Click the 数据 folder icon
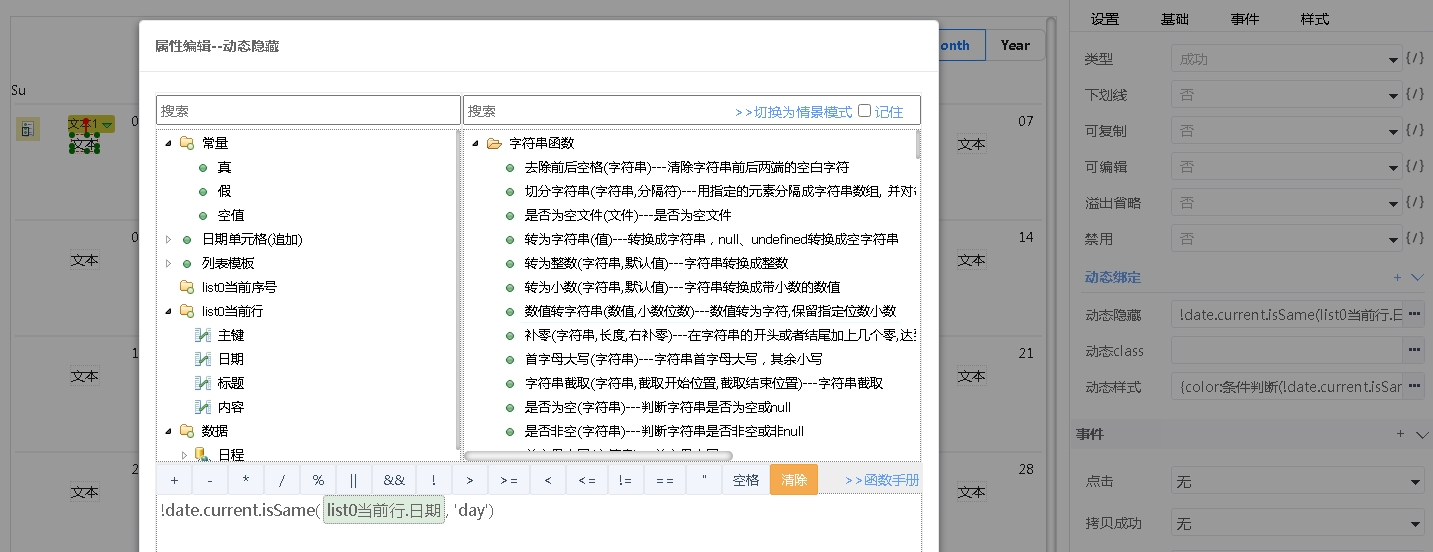Screen dimensions: 1433x552 click(186, 431)
